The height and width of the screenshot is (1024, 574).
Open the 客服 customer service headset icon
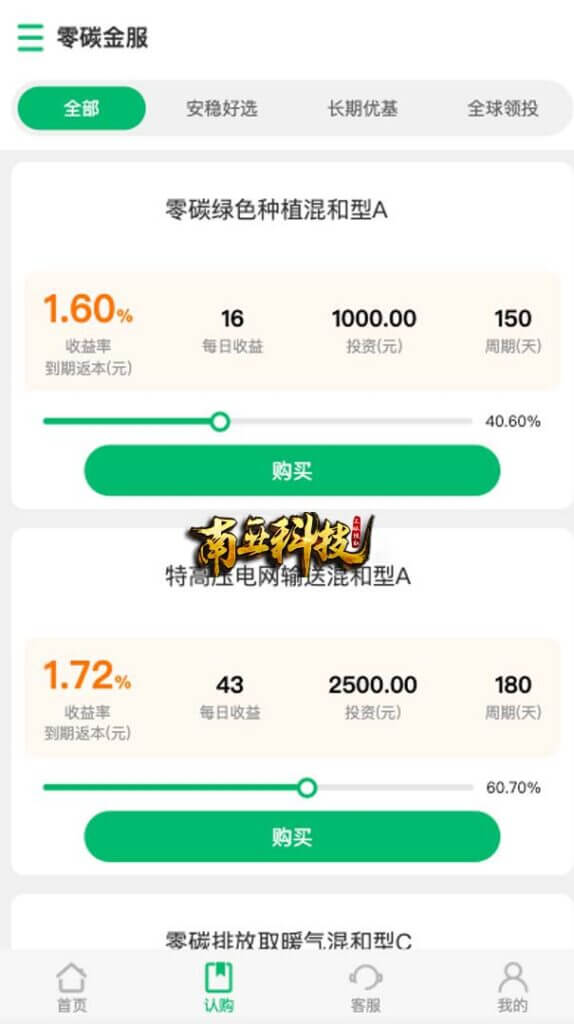click(365, 978)
